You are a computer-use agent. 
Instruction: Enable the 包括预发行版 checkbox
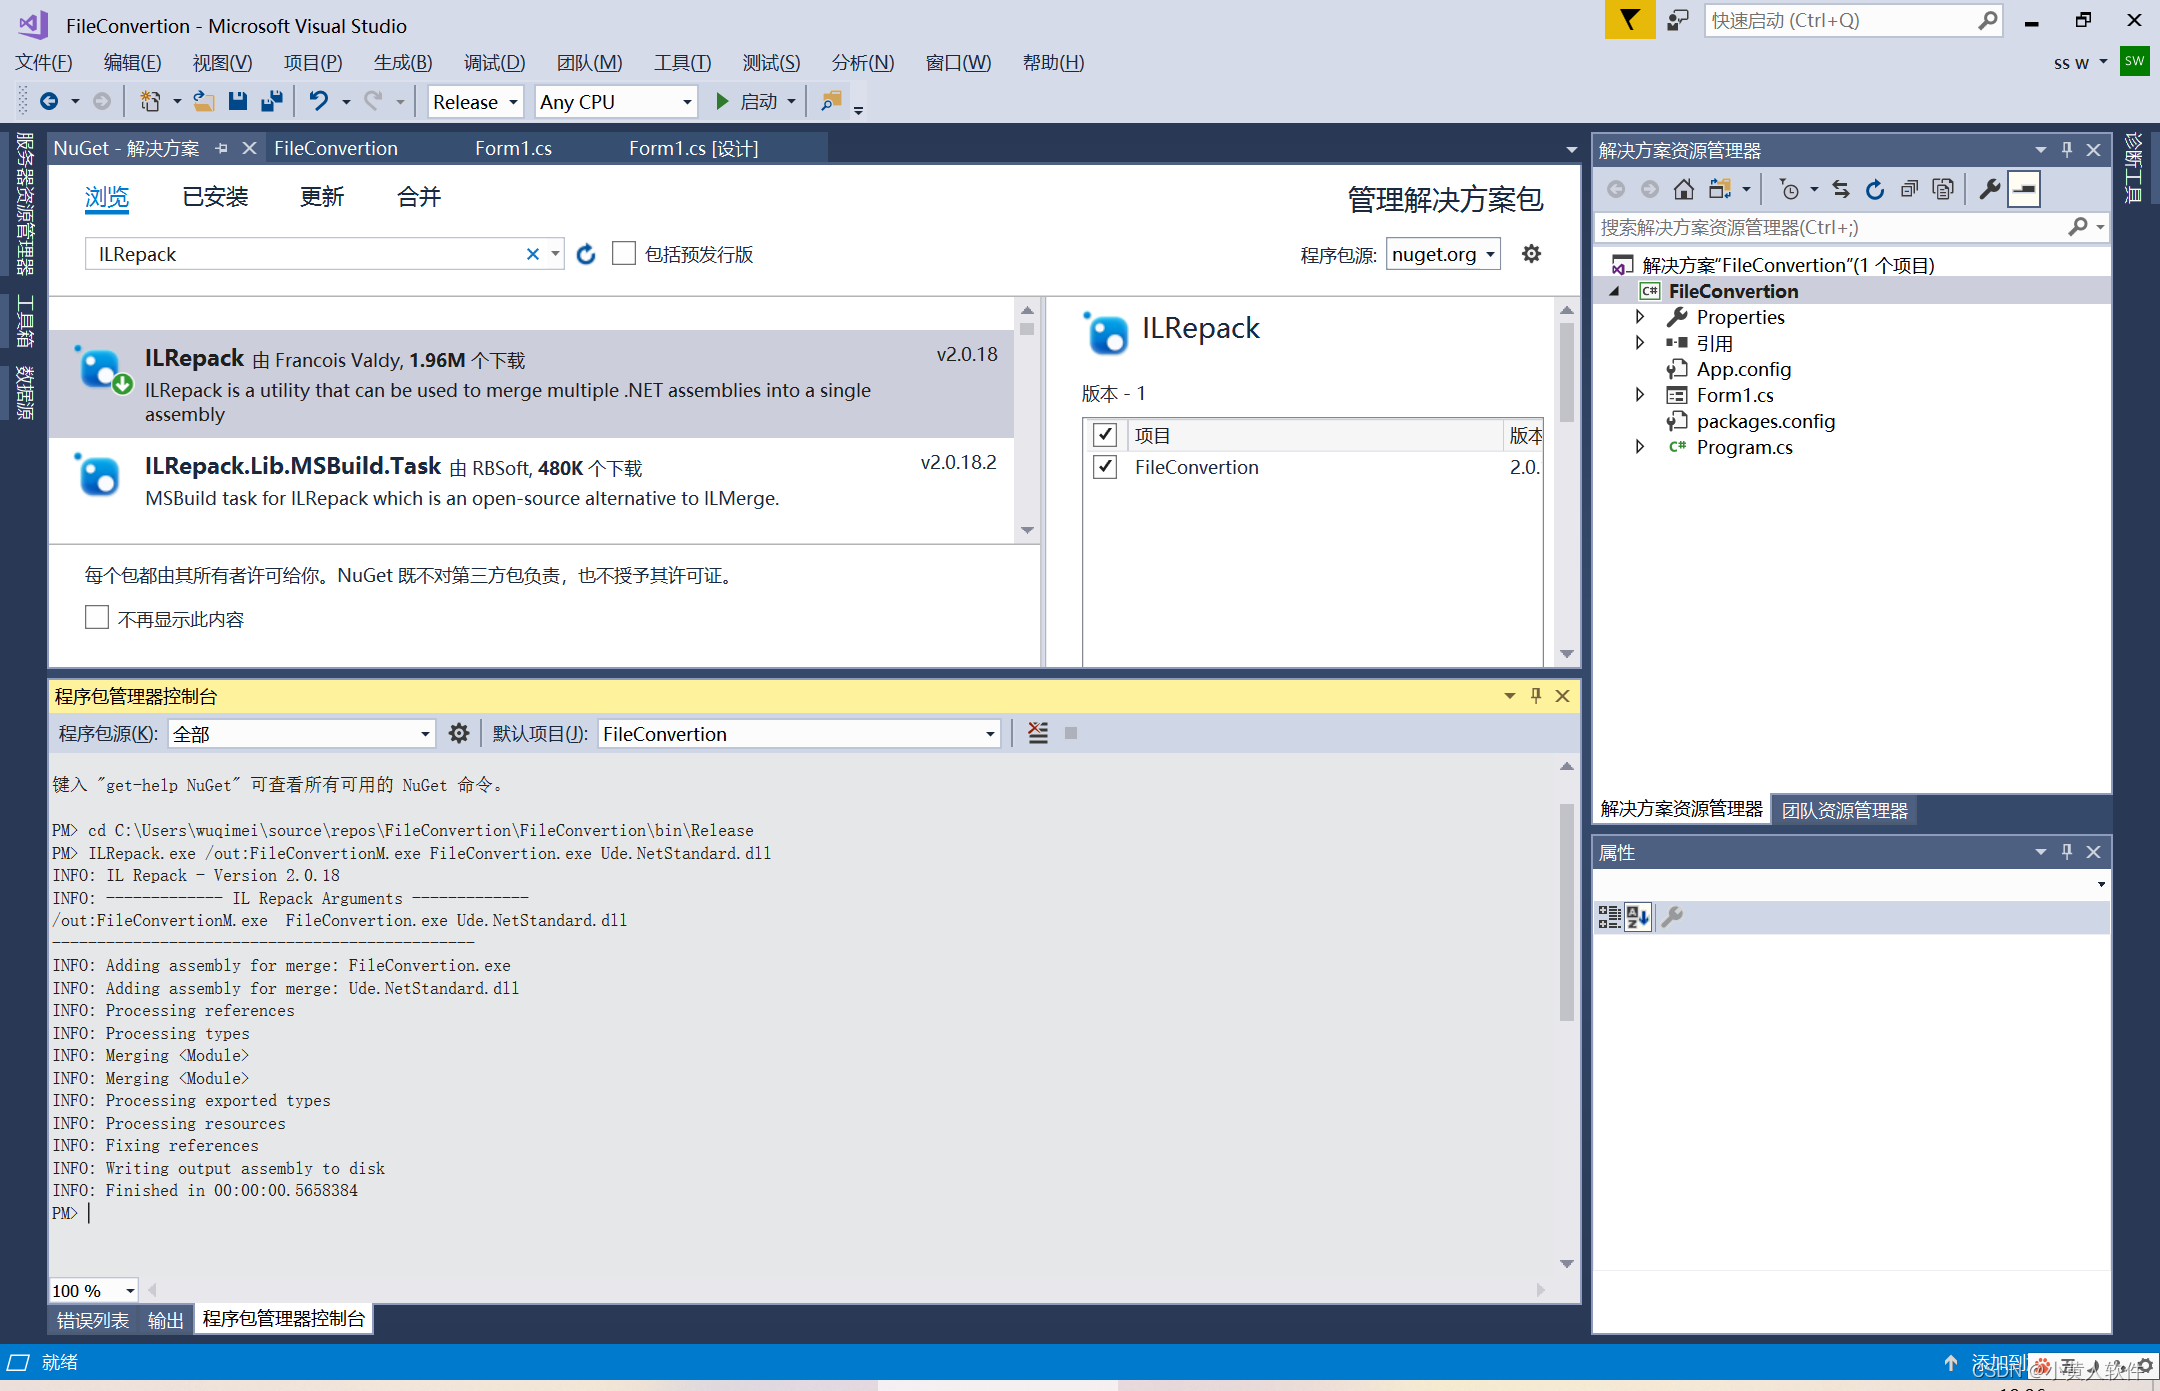pos(623,253)
